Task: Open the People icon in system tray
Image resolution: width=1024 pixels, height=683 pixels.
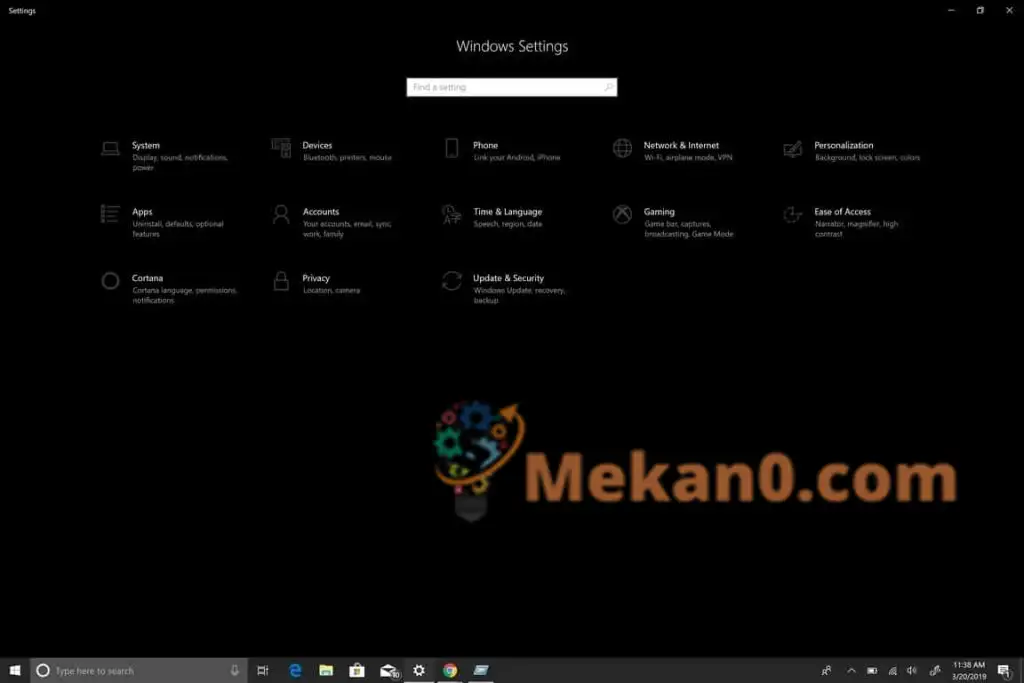Action: pyautogui.click(x=826, y=671)
